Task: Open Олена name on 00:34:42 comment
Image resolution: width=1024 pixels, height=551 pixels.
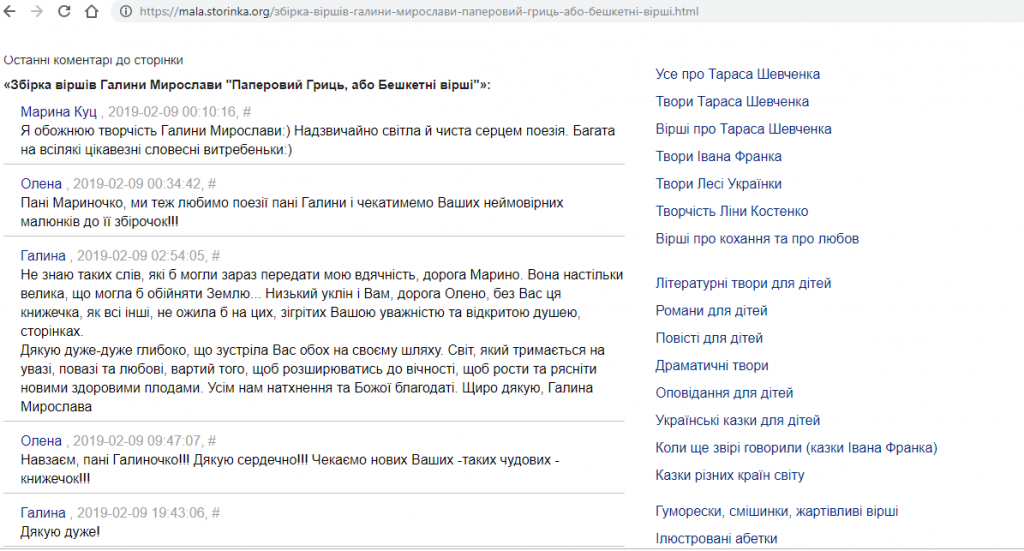Action: click(41, 183)
